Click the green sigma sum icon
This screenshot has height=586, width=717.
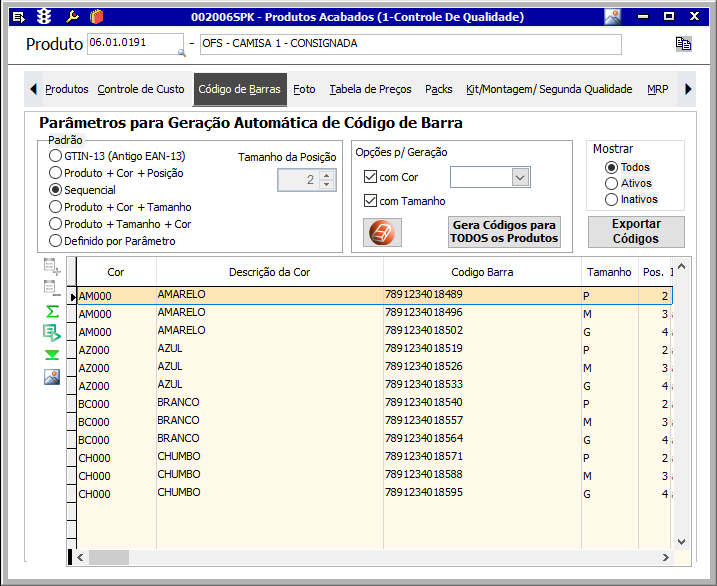(x=53, y=312)
